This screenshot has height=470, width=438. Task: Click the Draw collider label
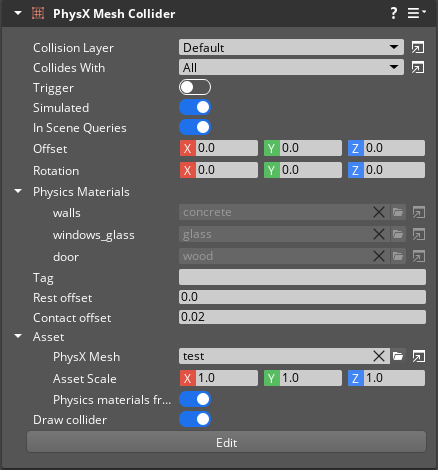[70, 420]
